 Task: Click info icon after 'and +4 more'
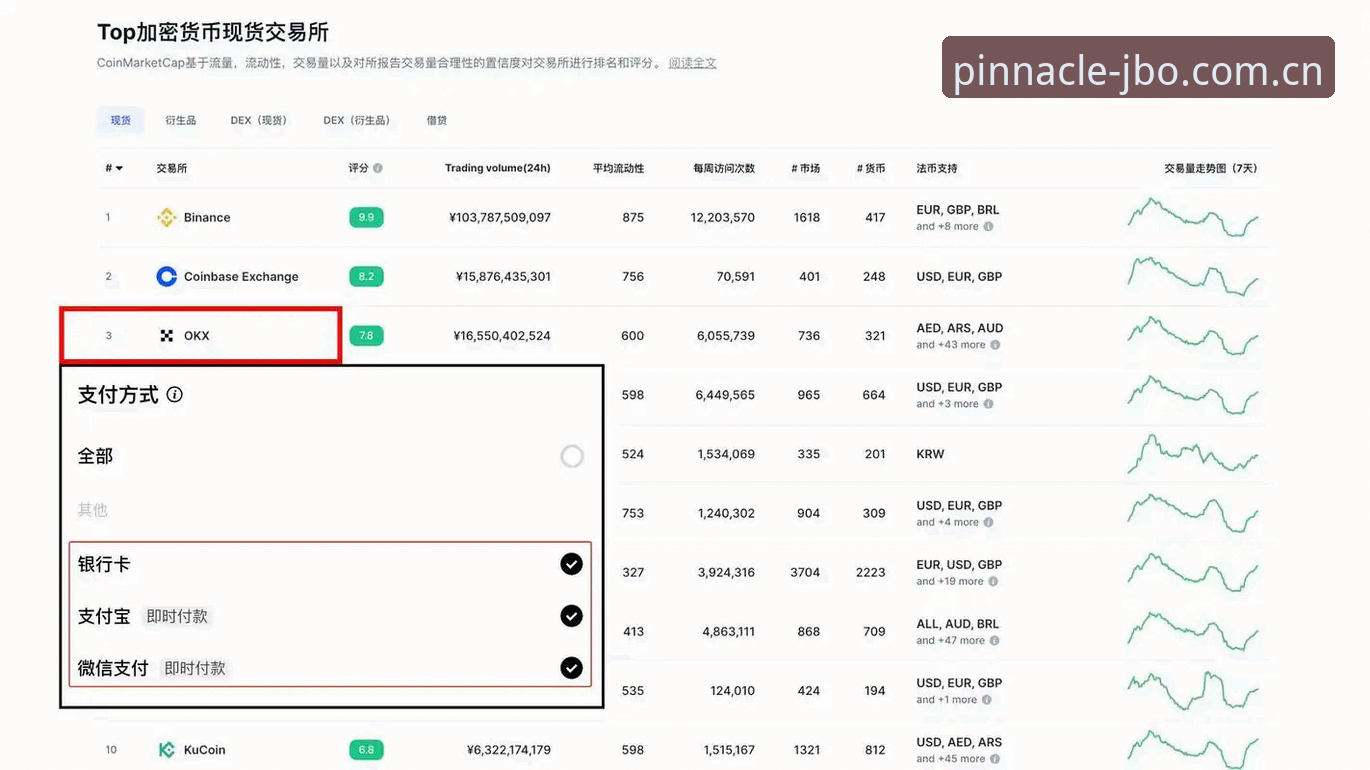[988, 522]
